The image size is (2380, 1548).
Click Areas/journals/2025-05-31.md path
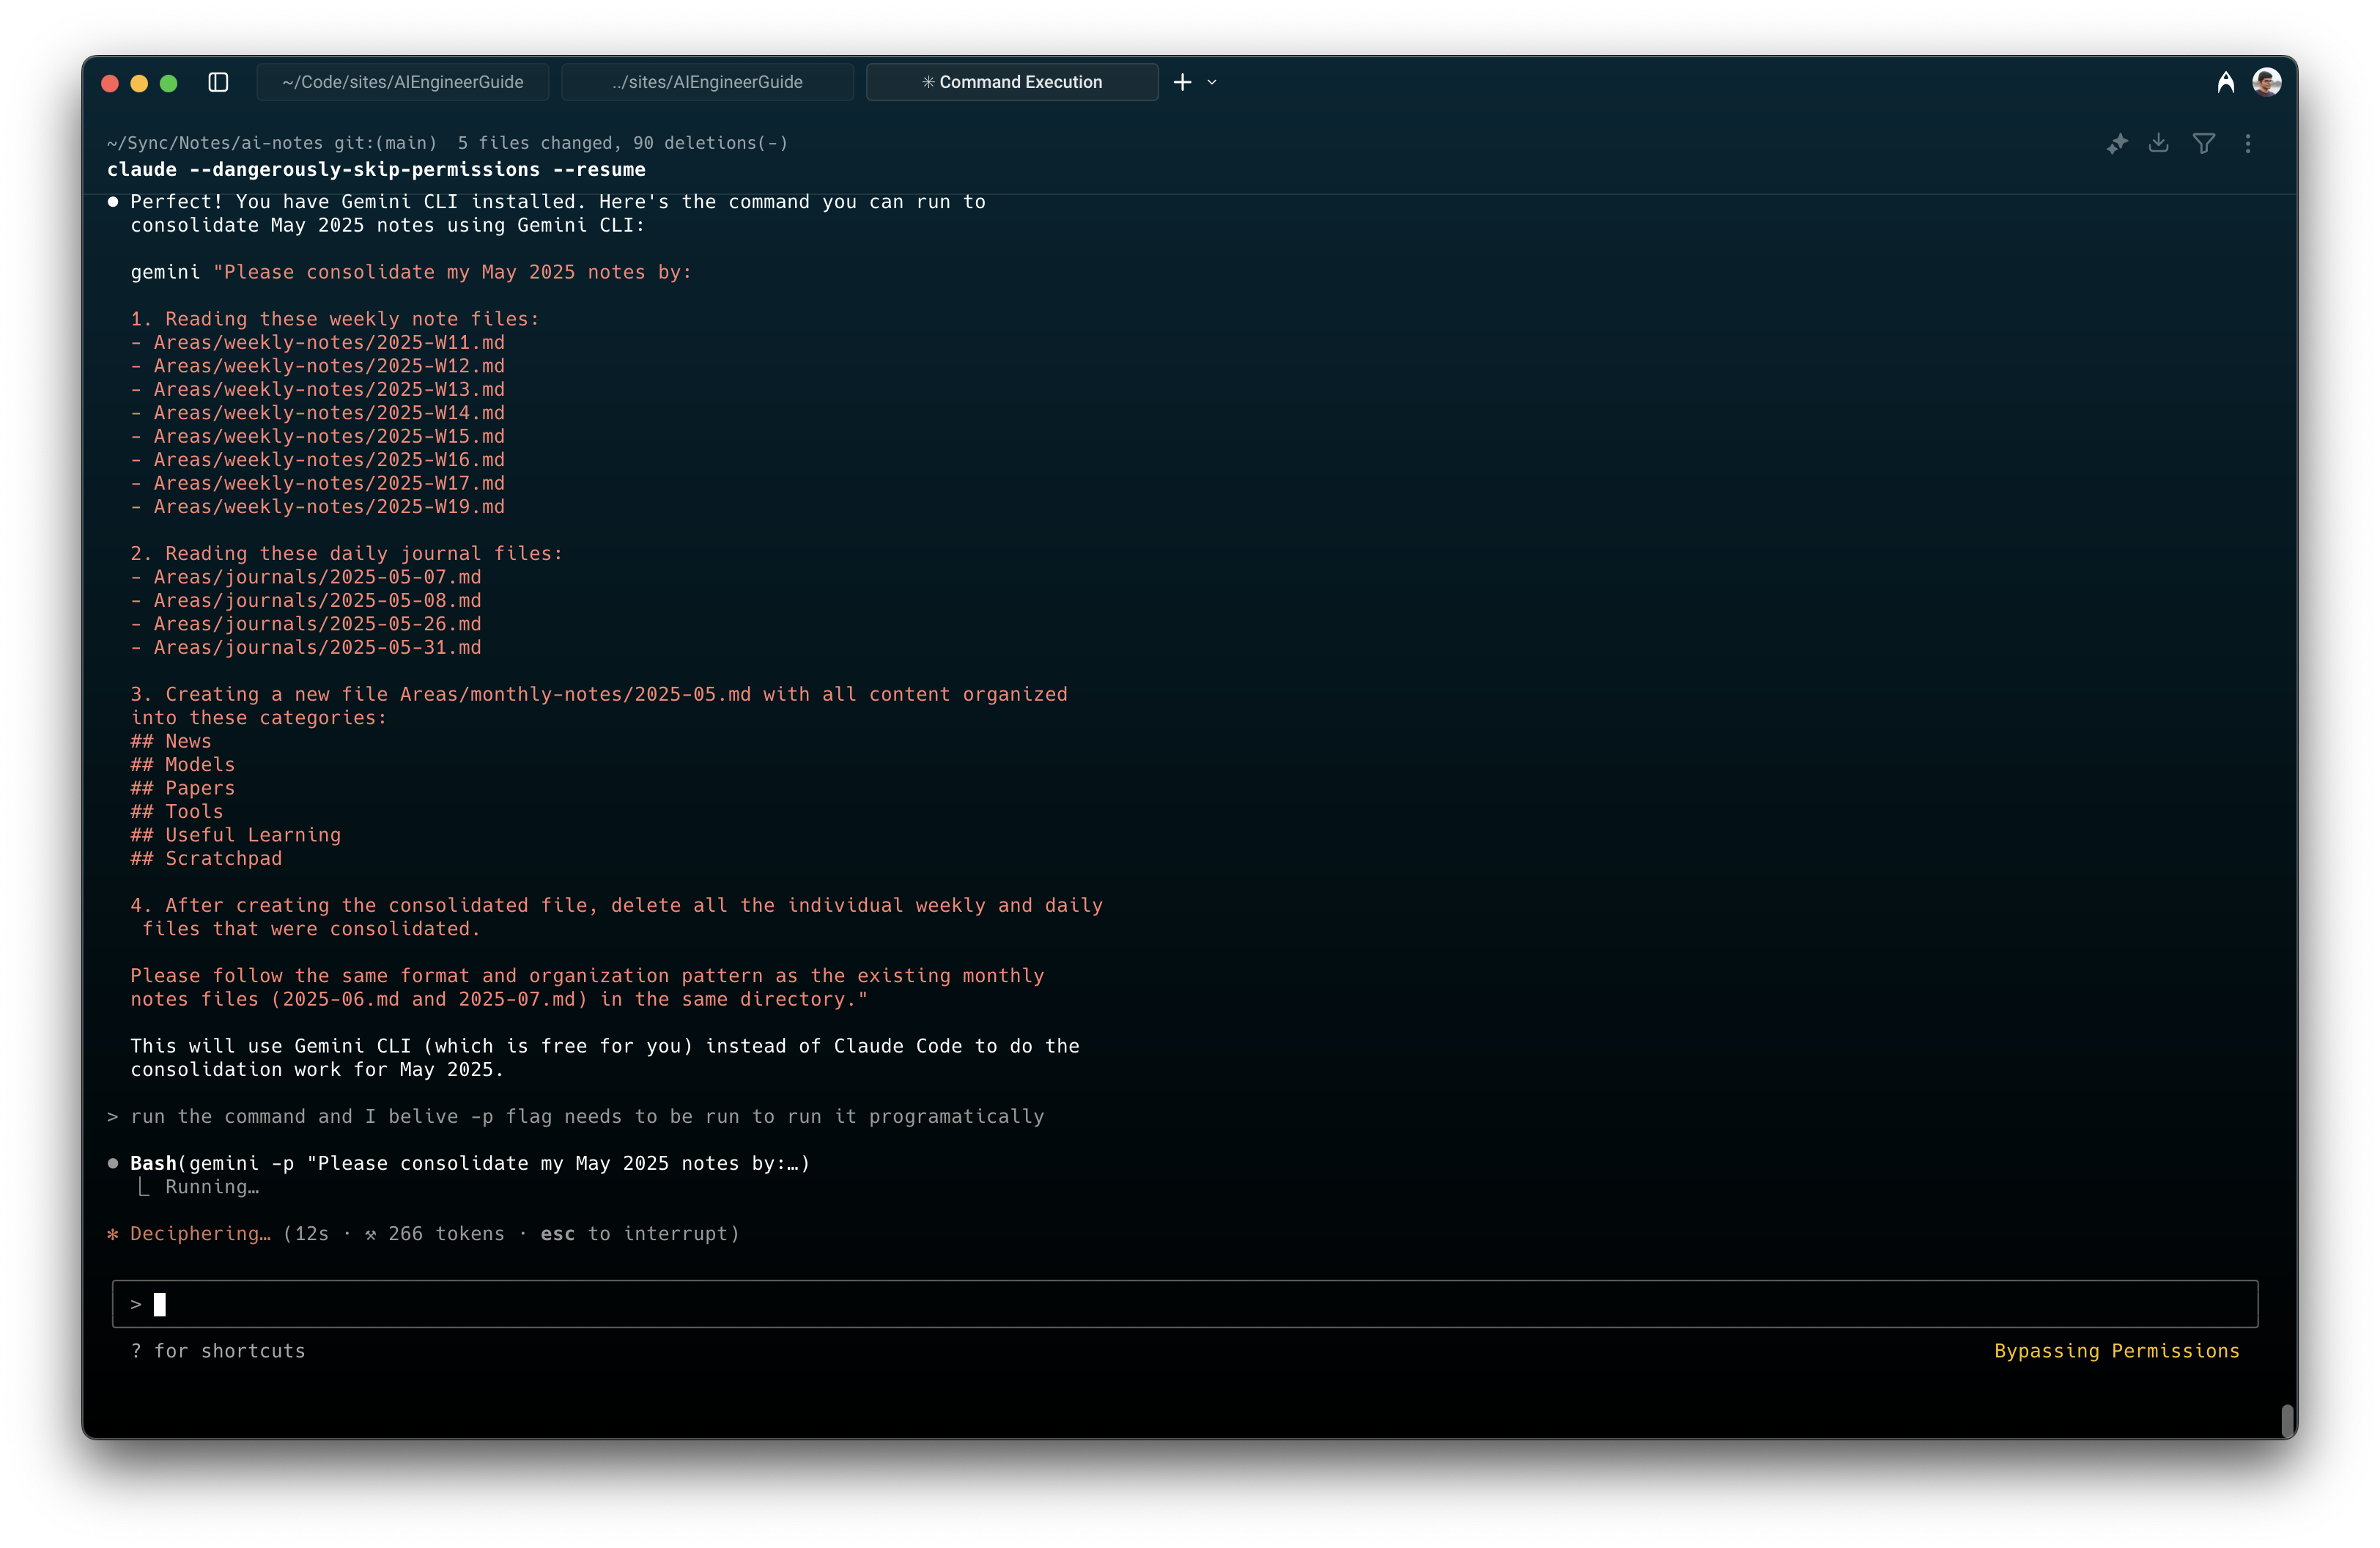point(317,648)
